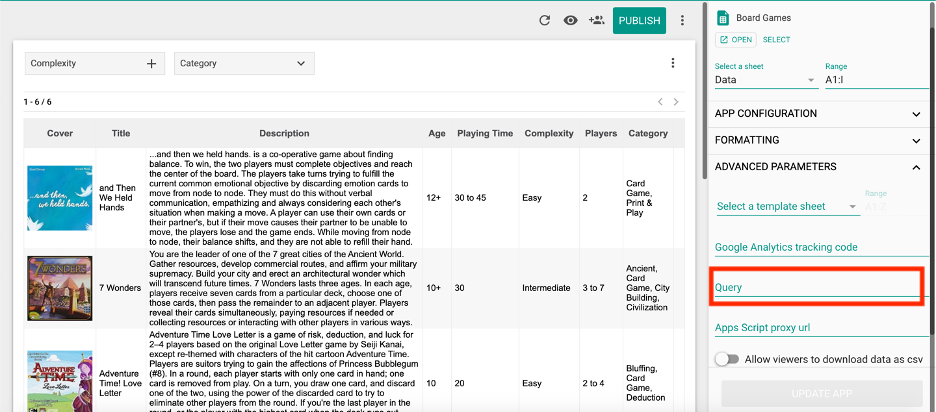Image resolution: width=936 pixels, height=412 pixels.
Task: Click the 1 - 6 / 6 pagination text
Action: (x=38, y=102)
